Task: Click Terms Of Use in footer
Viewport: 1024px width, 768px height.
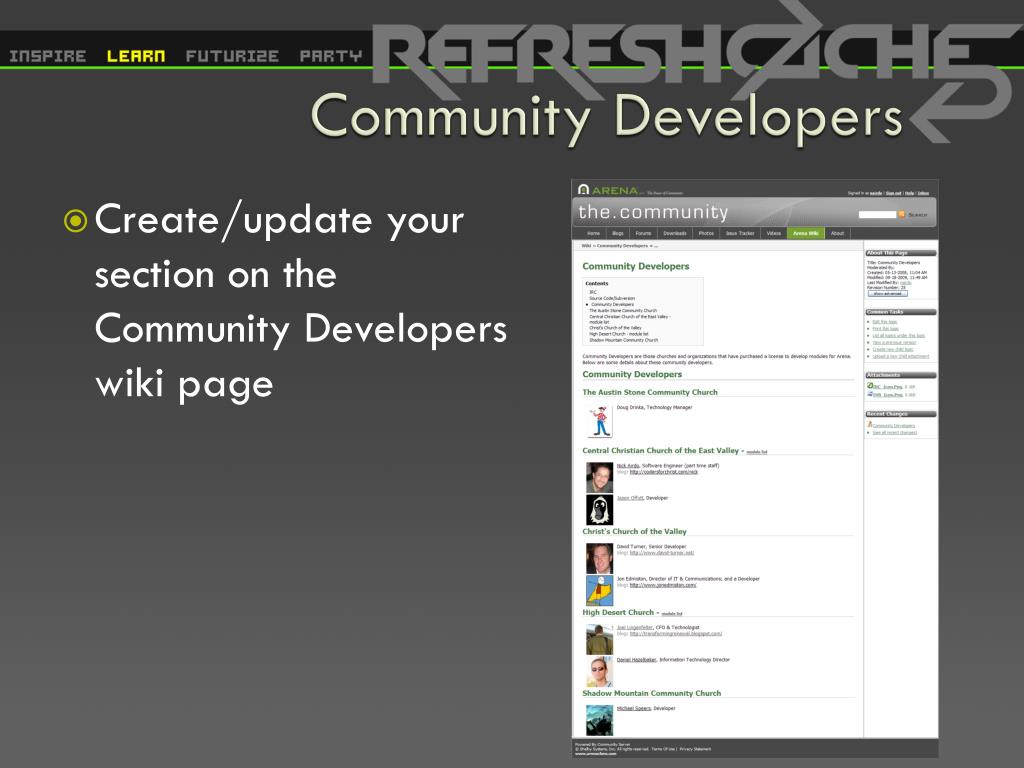Action: [663, 749]
